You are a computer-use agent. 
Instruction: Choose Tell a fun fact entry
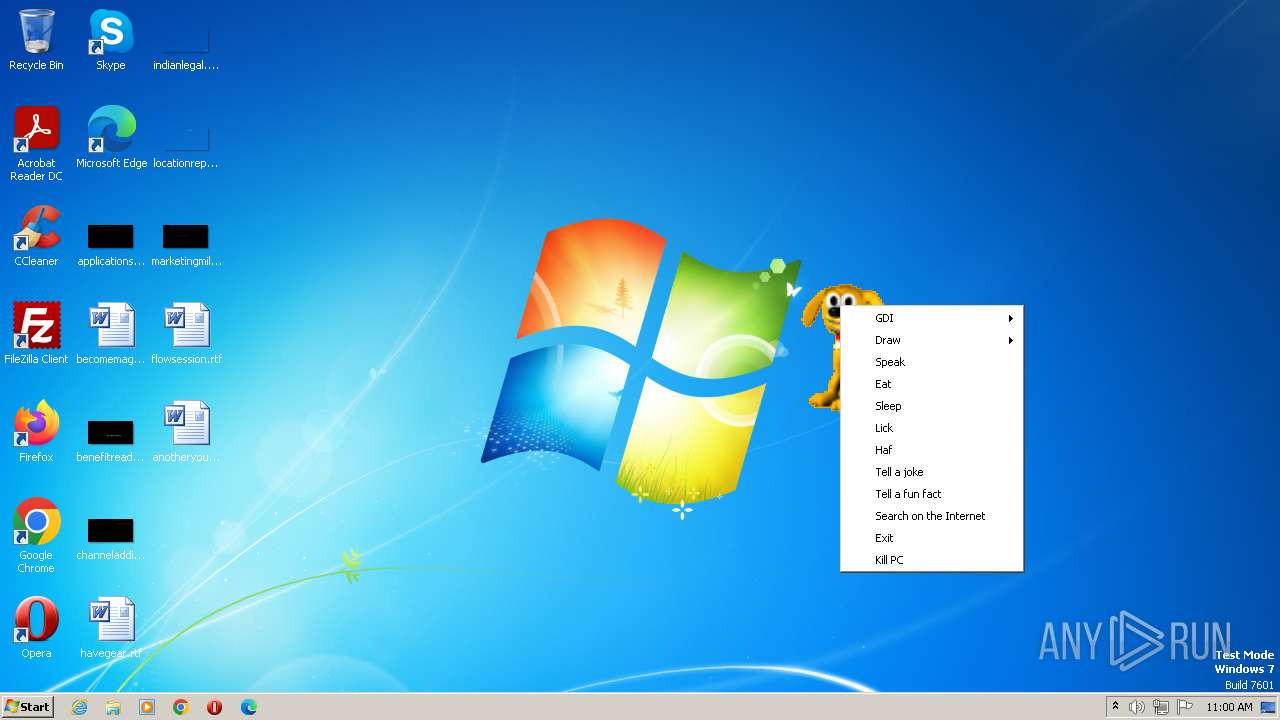point(932,494)
